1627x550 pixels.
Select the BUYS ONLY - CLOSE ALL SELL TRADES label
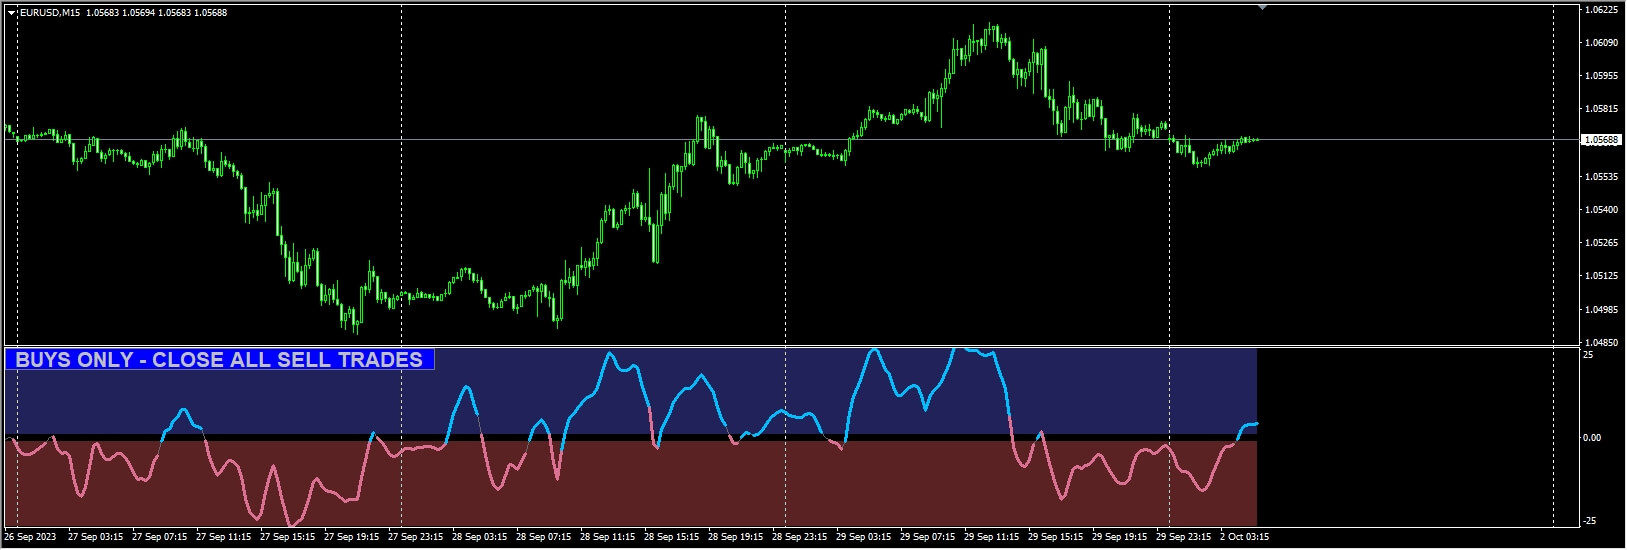tap(220, 359)
